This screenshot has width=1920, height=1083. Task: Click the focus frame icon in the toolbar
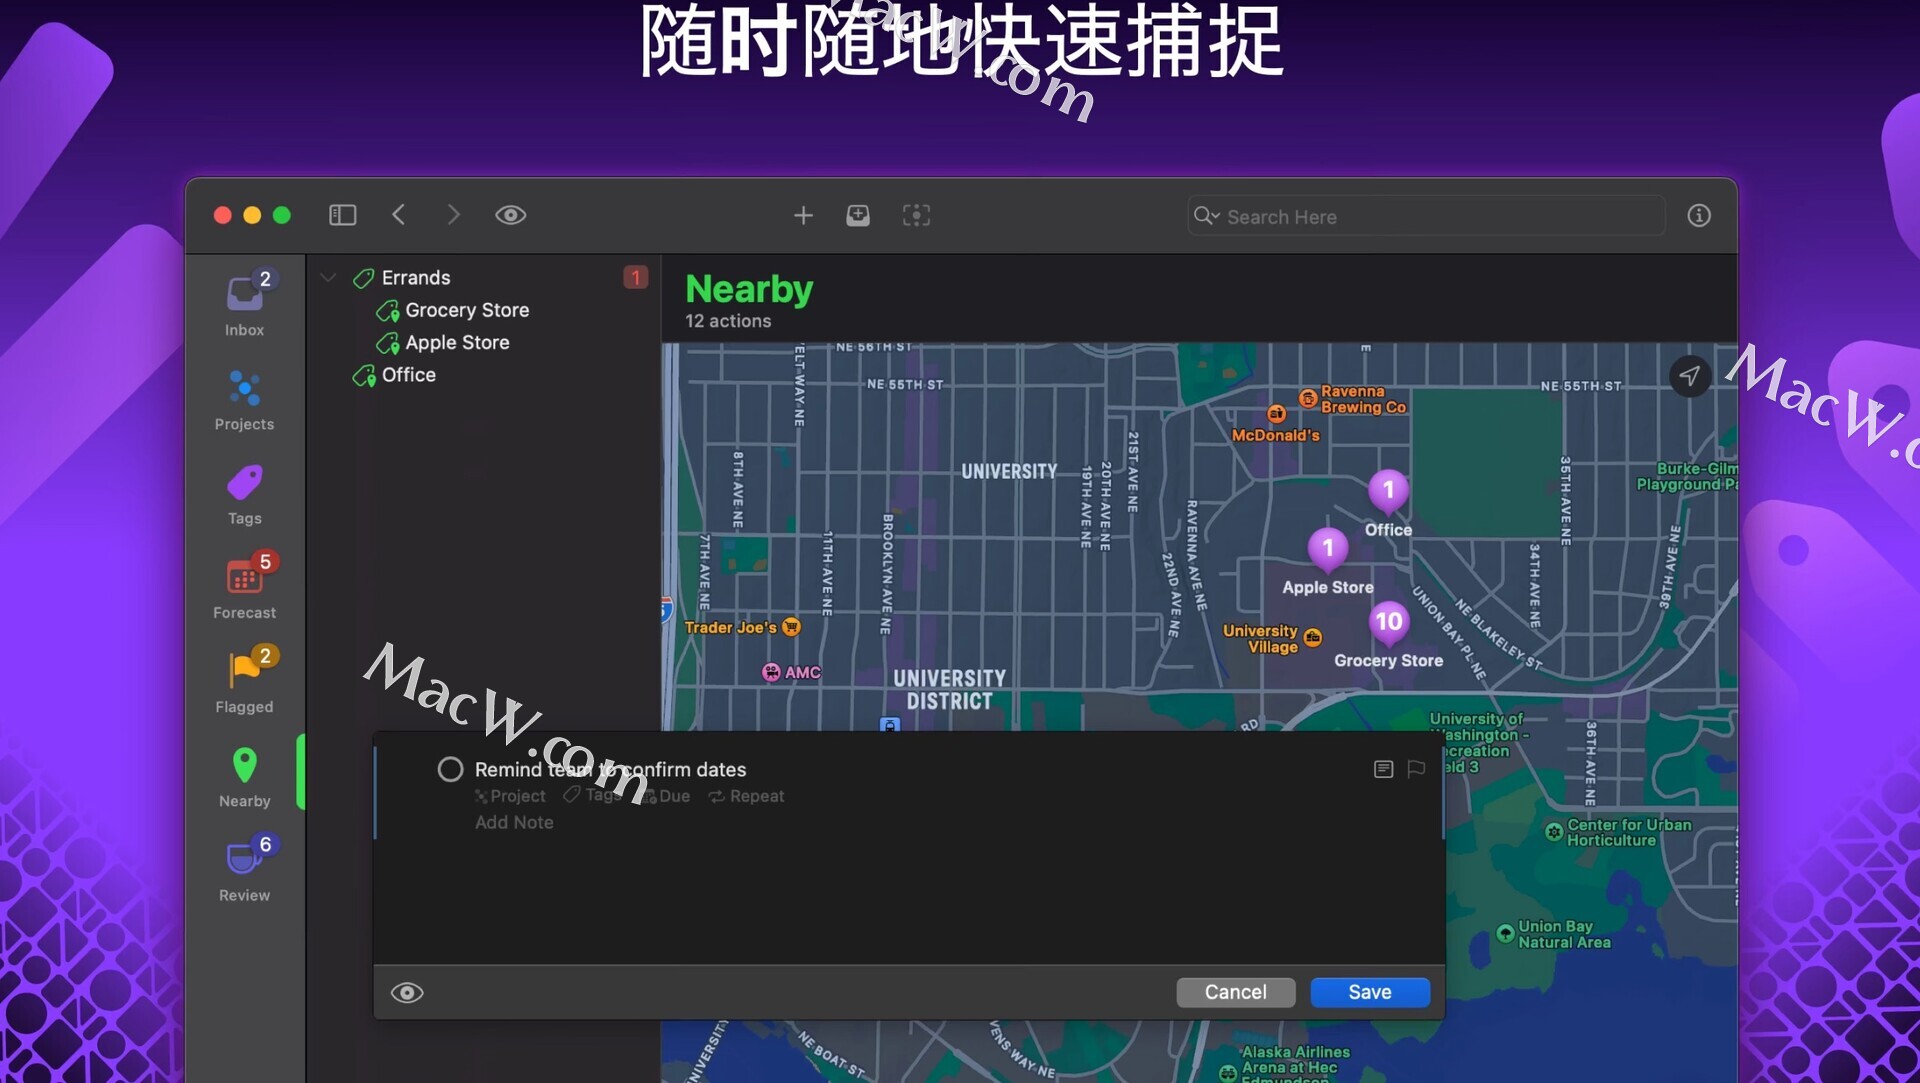coord(916,215)
